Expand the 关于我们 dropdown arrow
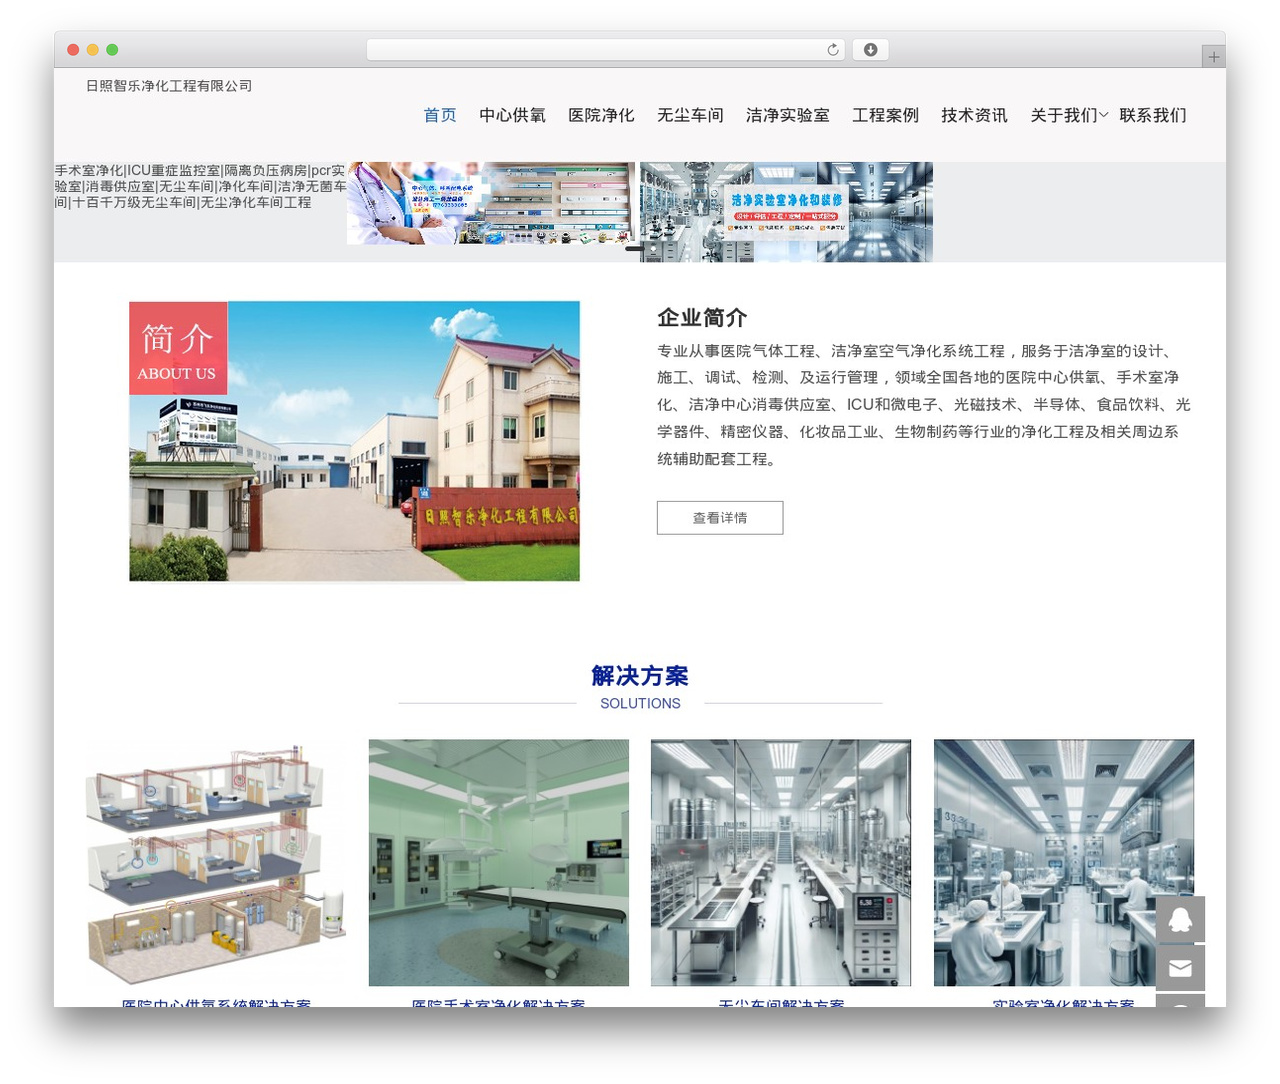 1104,116
